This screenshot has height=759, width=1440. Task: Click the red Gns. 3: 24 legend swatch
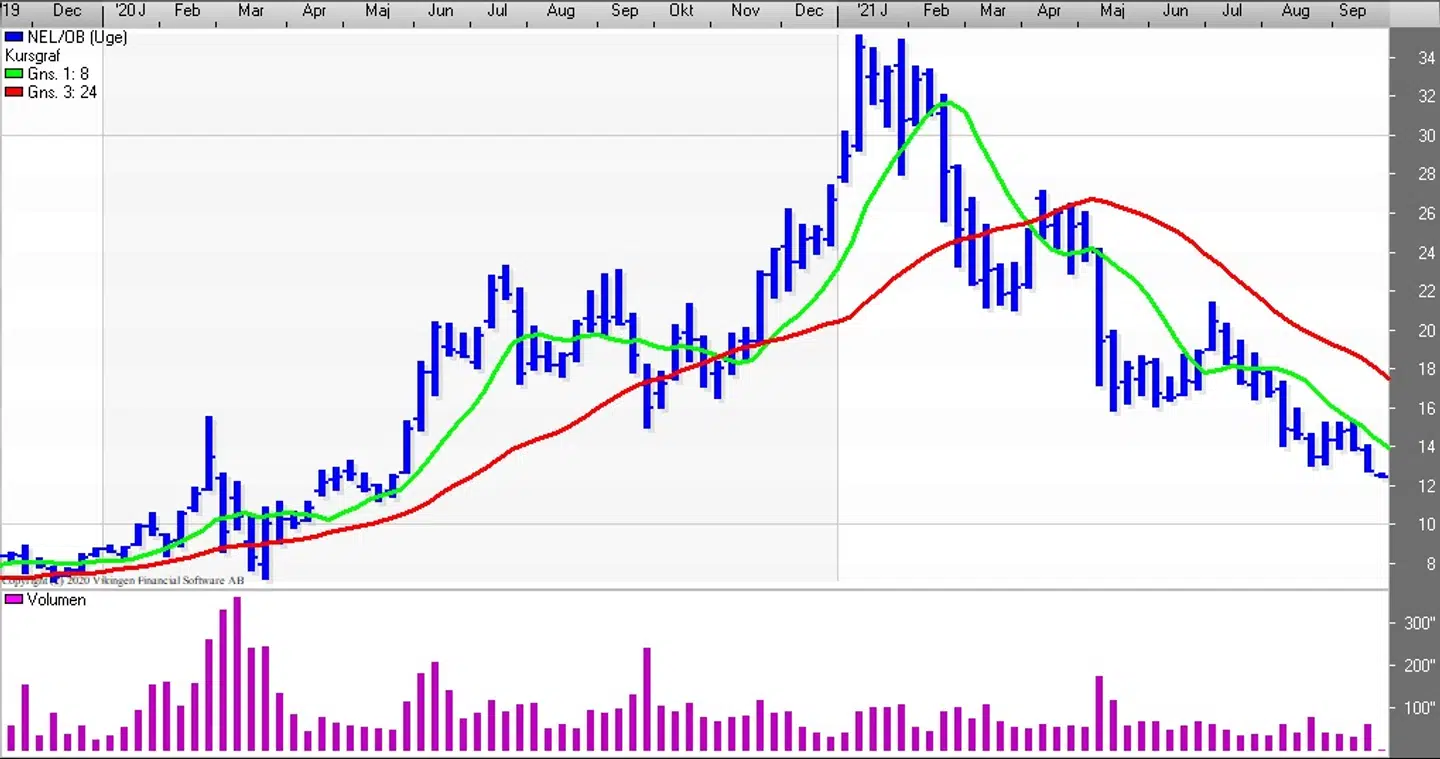pyautogui.click(x=14, y=92)
